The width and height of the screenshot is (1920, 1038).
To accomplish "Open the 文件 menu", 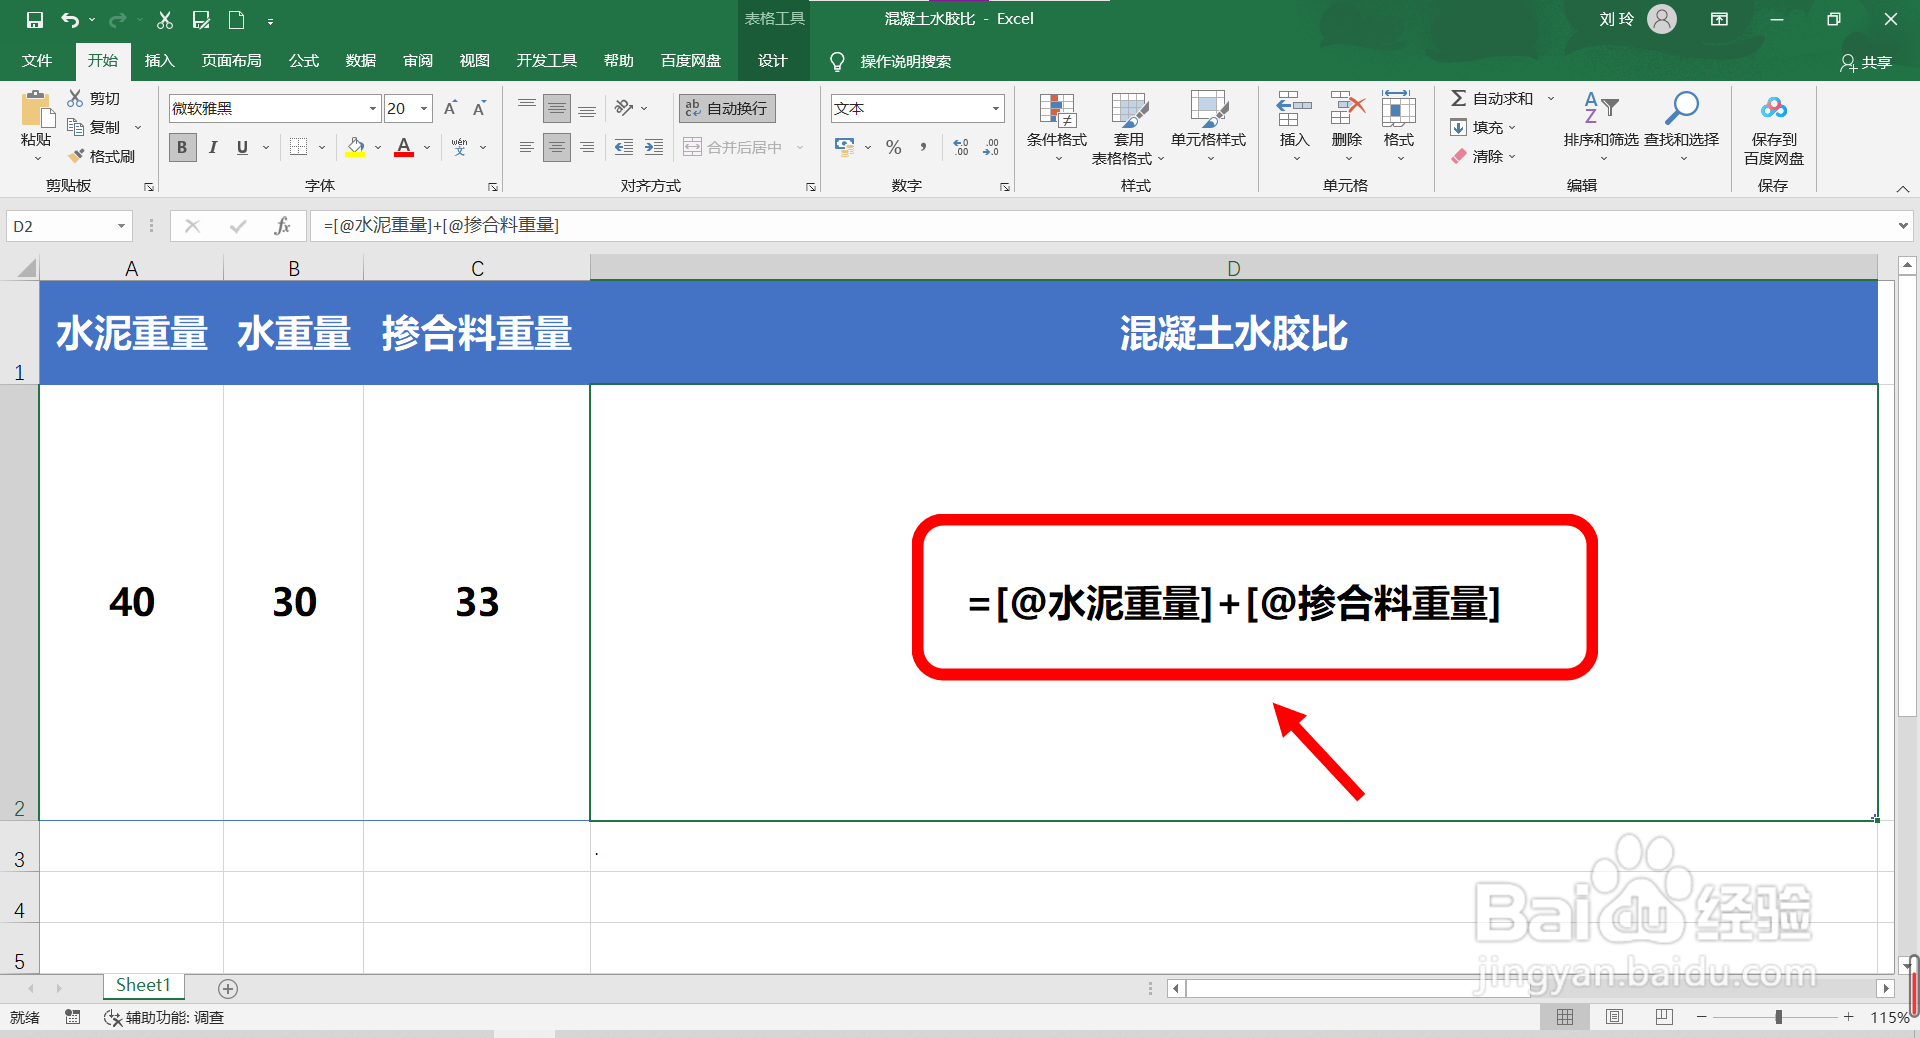I will pos(36,60).
